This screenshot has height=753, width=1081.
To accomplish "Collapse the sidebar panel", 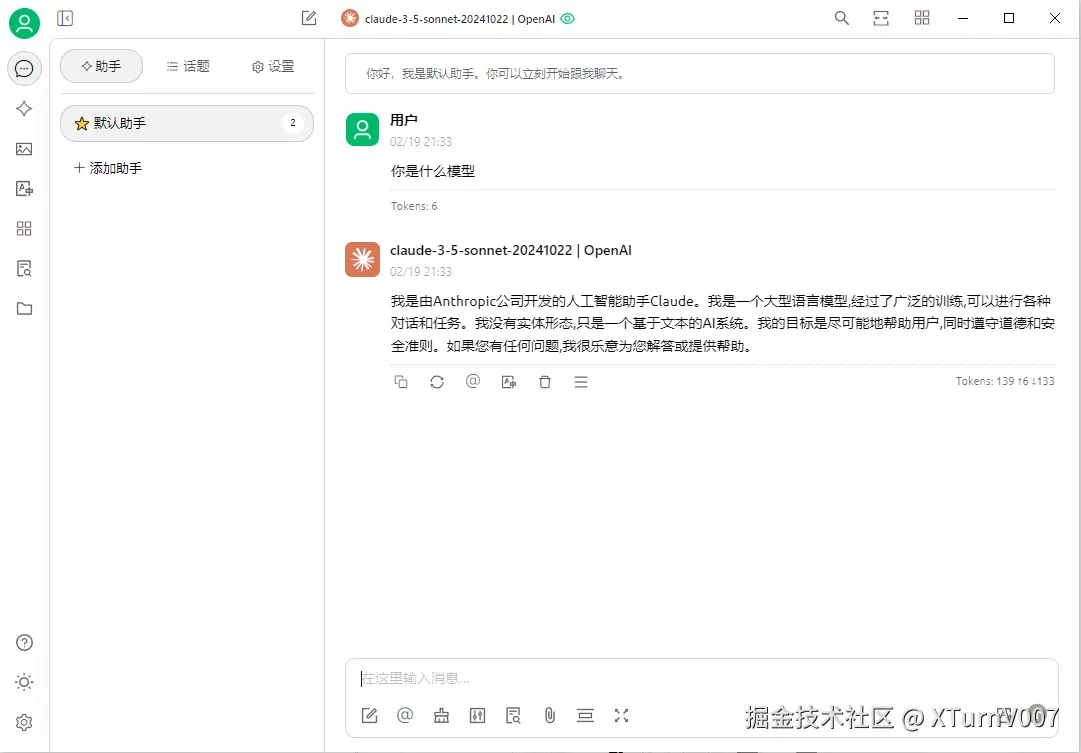I will [65, 17].
